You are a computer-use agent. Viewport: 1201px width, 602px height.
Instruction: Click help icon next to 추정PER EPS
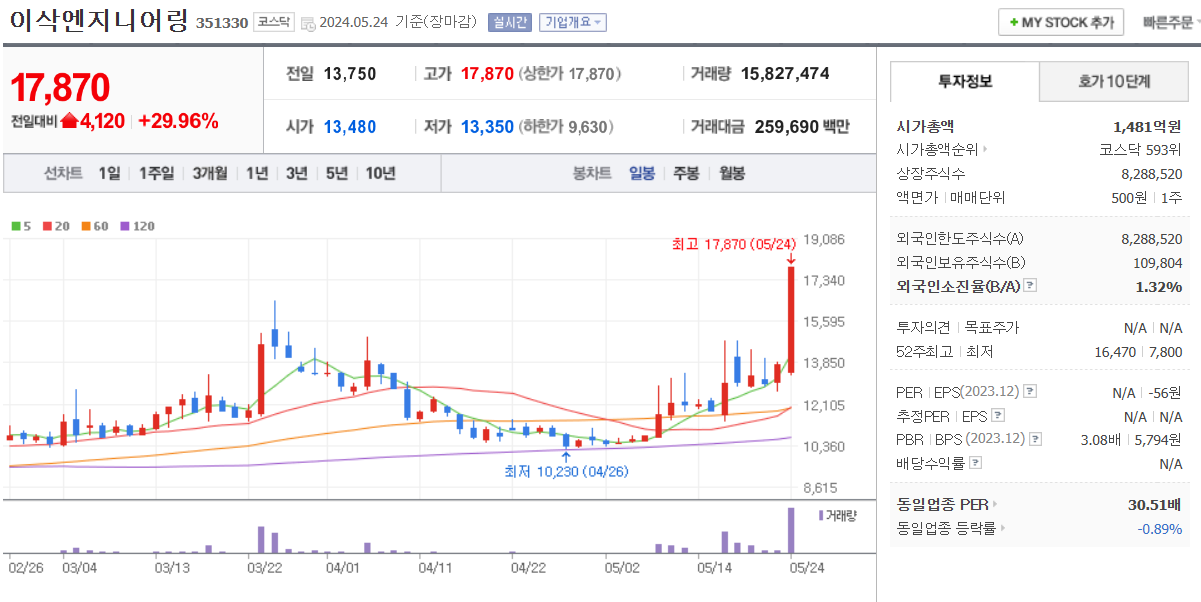pyautogui.click(x=998, y=416)
